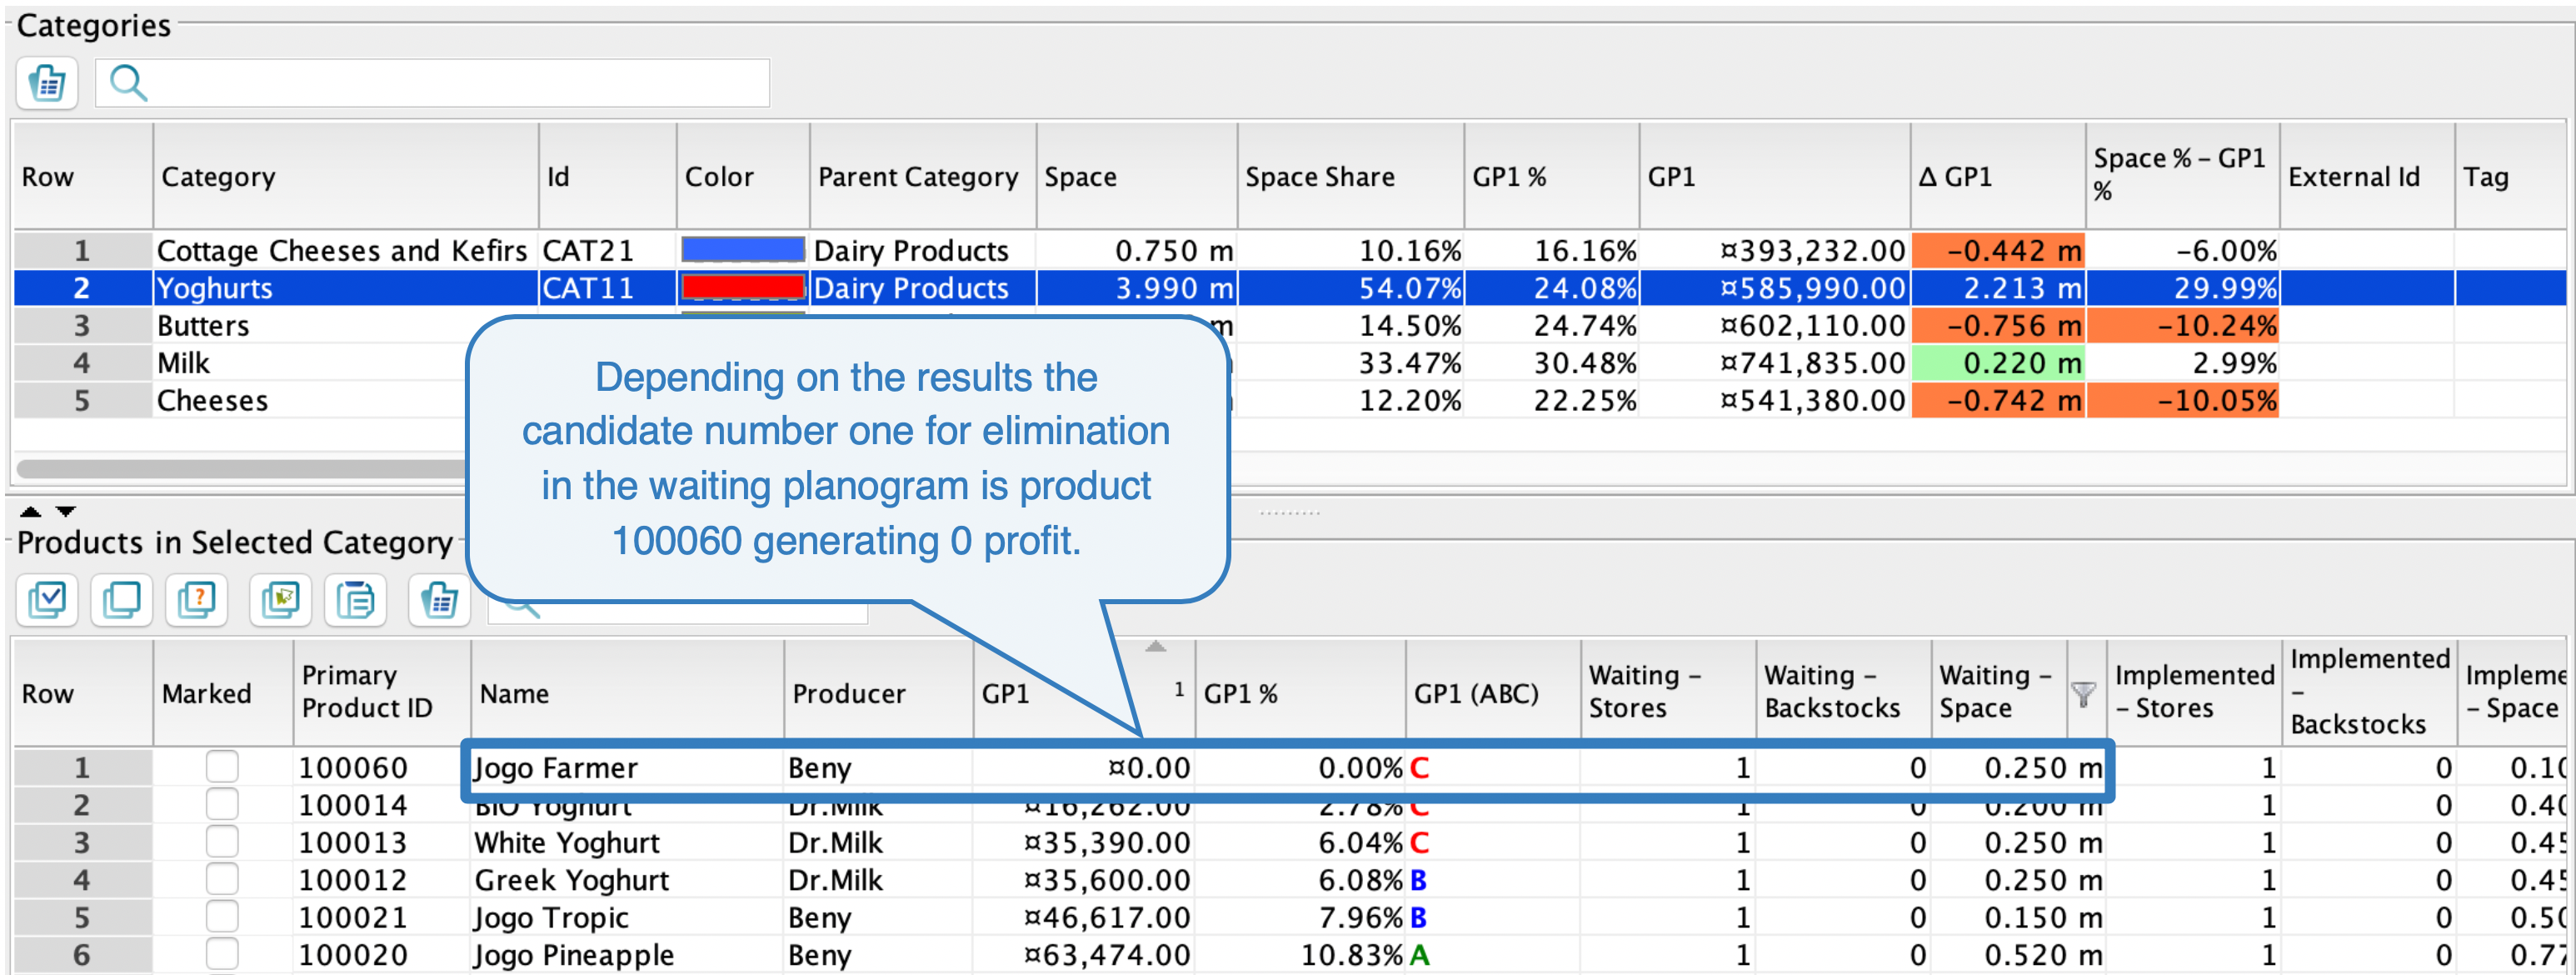Select the Yoghurts category row

(x=1290, y=287)
